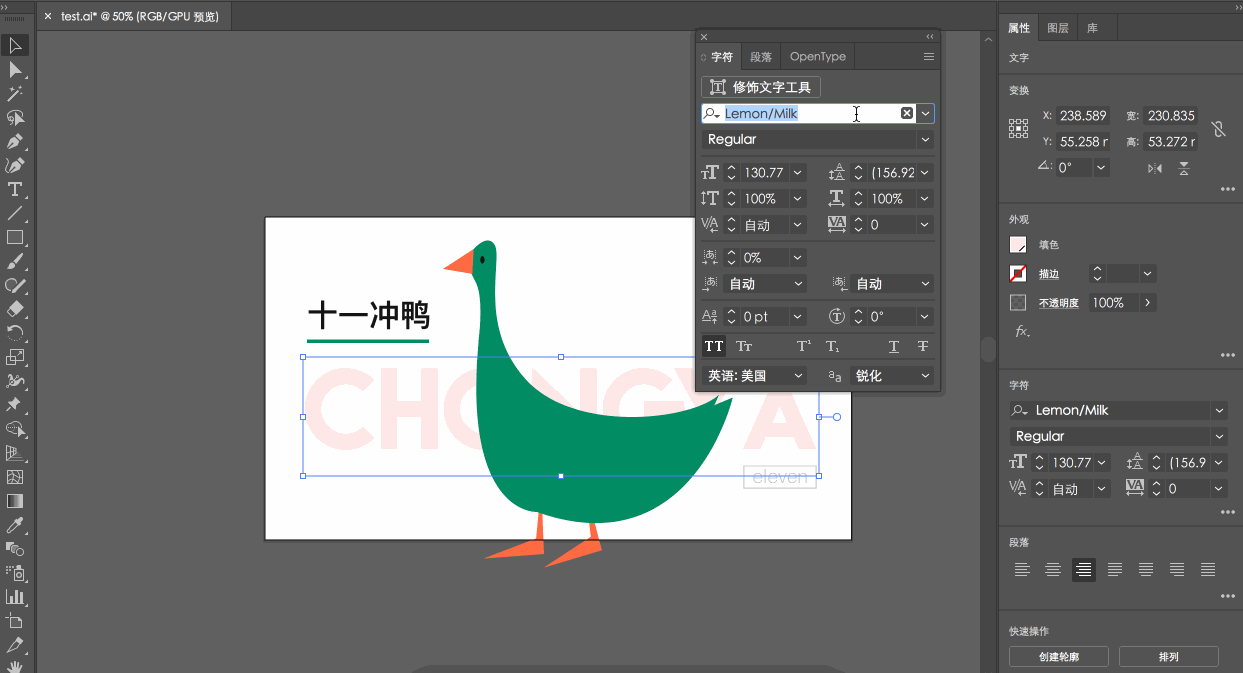This screenshot has height=673, width=1243.
Task: Select the Selection tool arrow
Action: click(16, 45)
